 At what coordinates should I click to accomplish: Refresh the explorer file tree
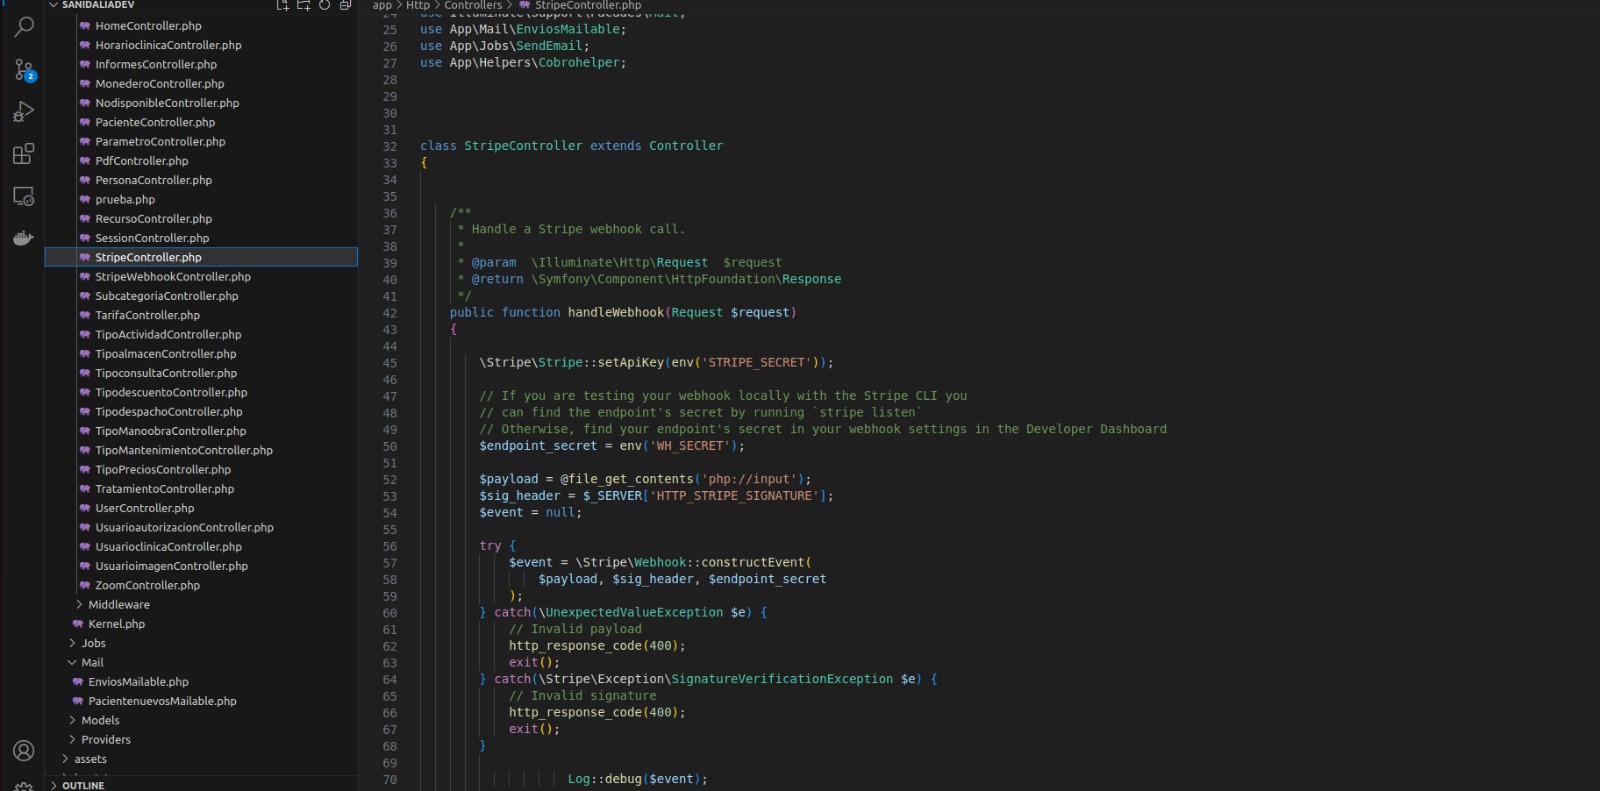tap(324, 5)
